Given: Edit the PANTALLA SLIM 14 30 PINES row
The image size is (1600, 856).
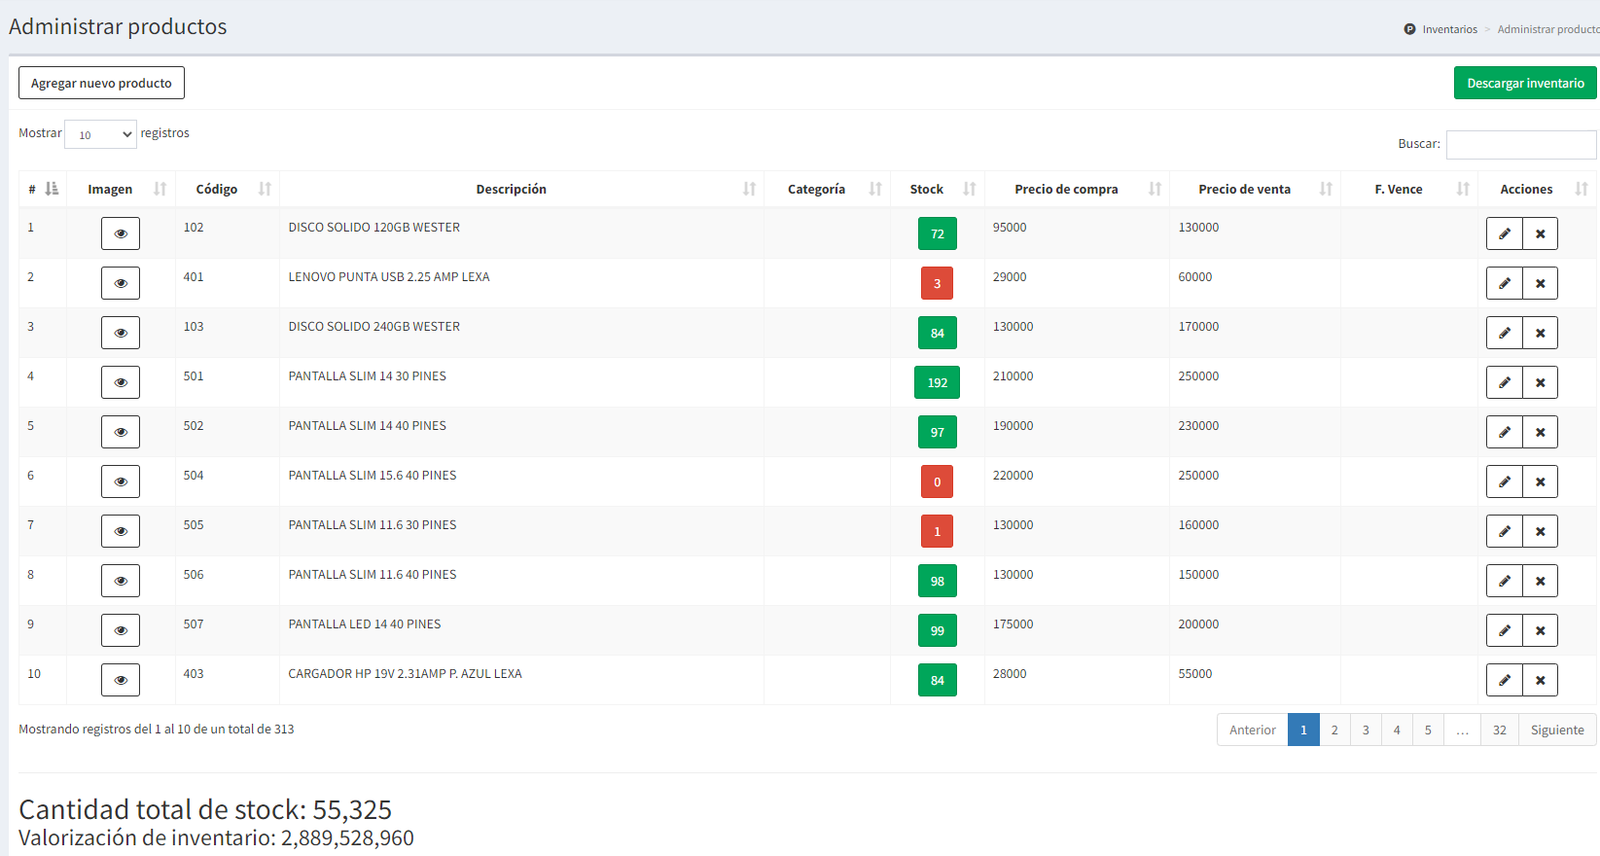Looking at the screenshot, I should (x=1504, y=383).
